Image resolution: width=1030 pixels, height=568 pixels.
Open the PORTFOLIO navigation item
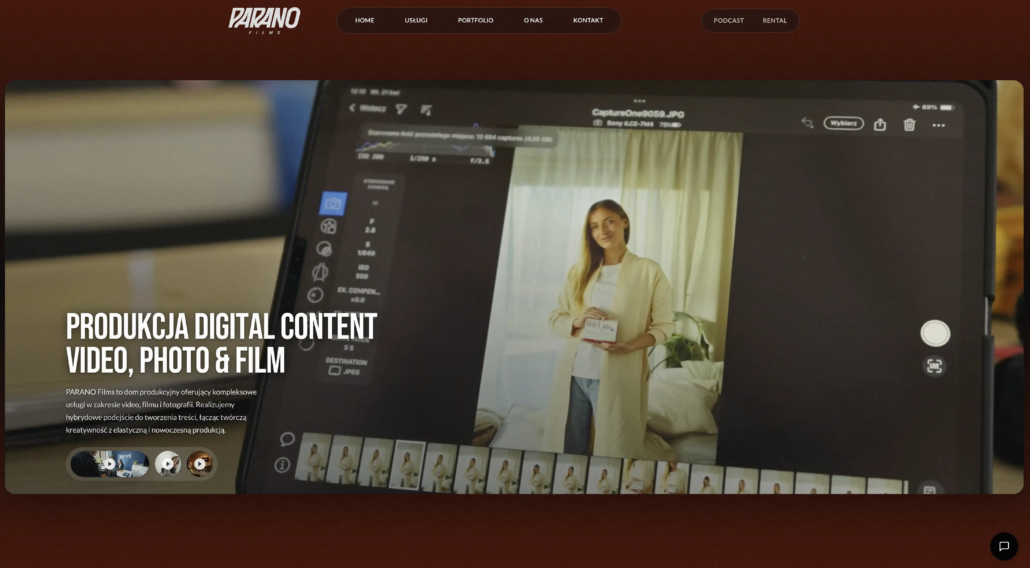476,20
